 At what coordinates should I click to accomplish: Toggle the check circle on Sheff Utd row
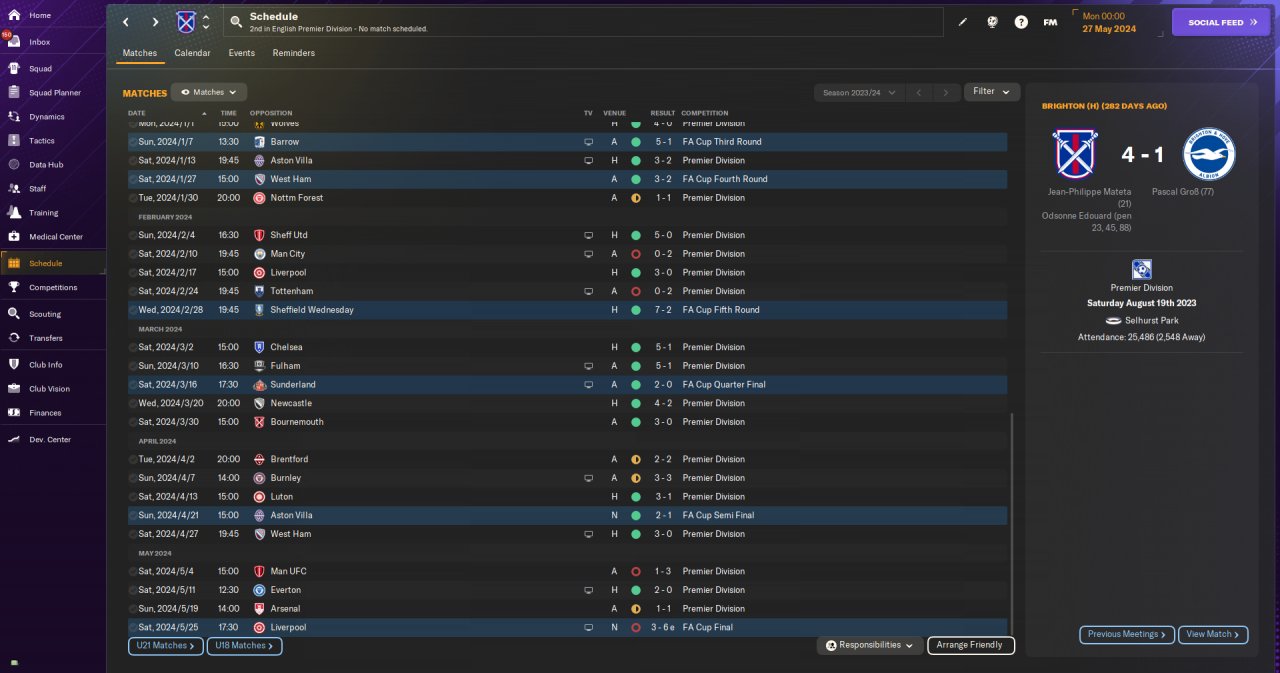[x=133, y=235]
